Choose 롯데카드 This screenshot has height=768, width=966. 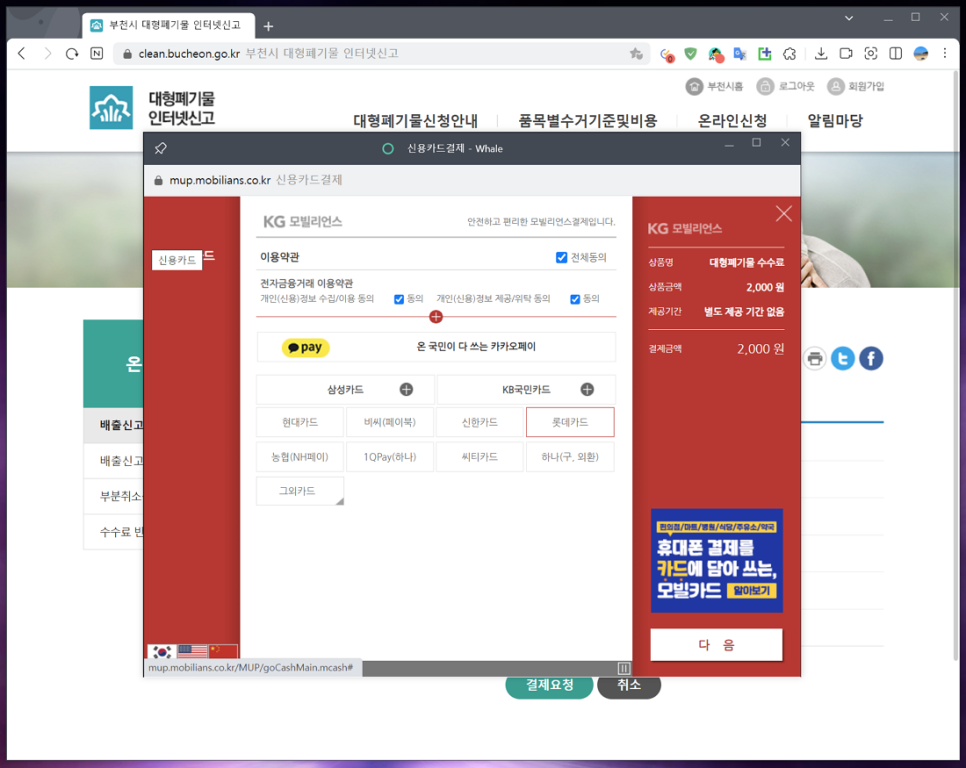pos(570,422)
